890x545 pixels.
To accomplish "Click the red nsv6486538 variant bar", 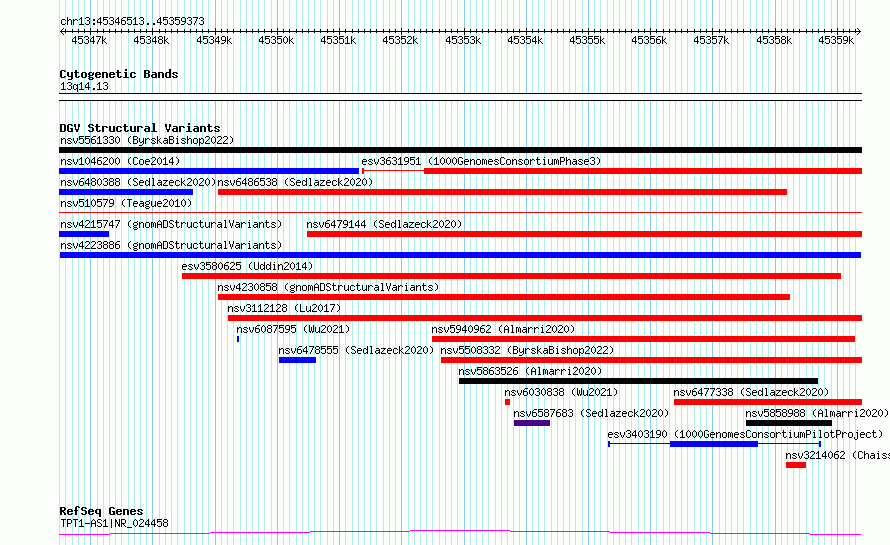I will pyautogui.click(x=502, y=192).
